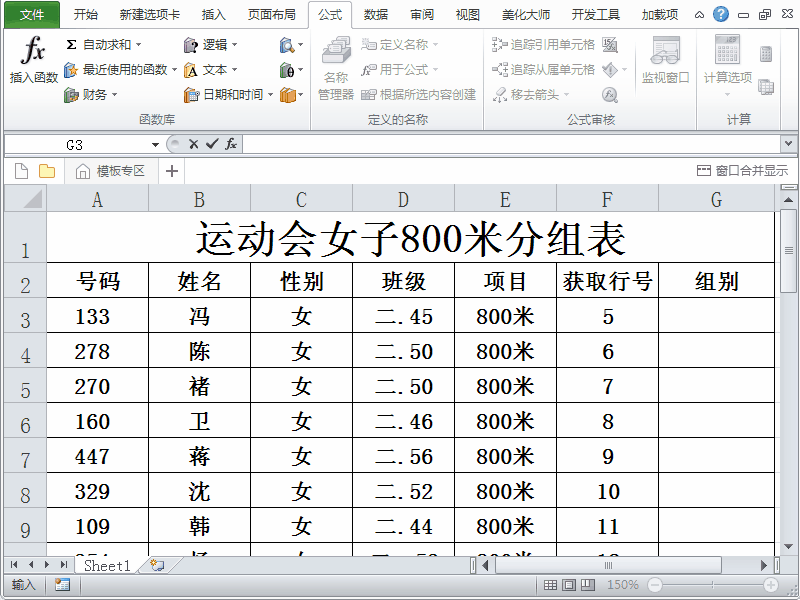The image size is (800, 600).
Task: Open the Logical (逻辑) functions
Action: pyautogui.click(x=206, y=45)
